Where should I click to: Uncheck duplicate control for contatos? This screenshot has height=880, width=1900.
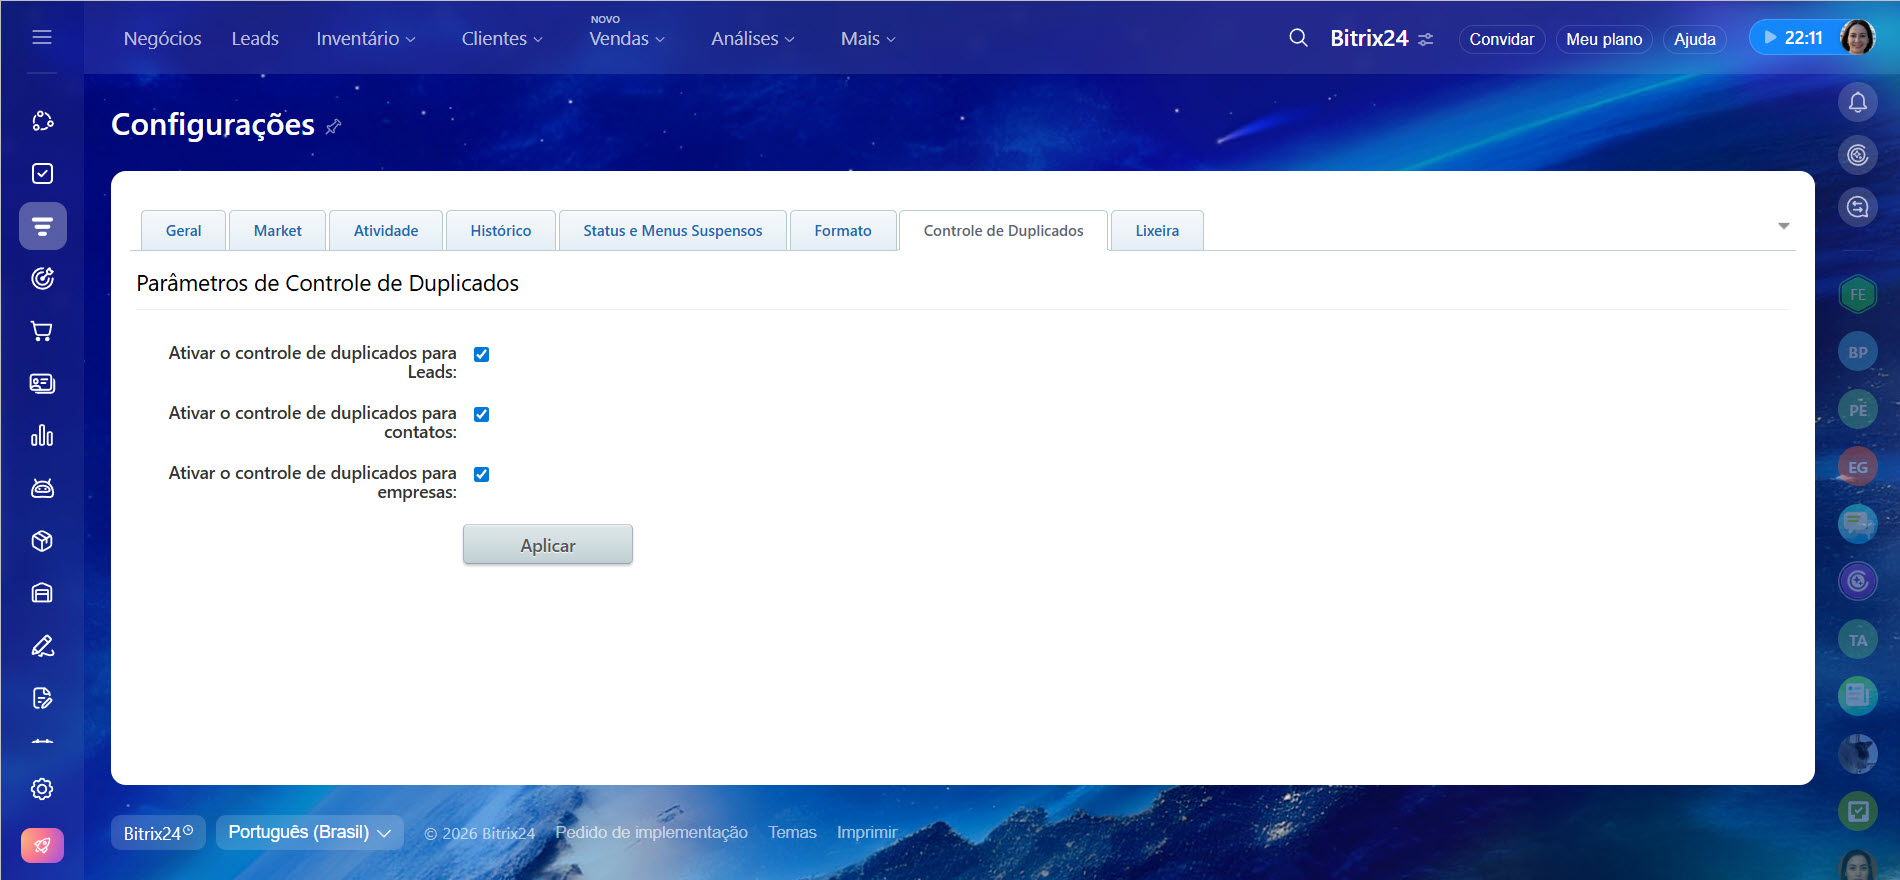(481, 414)
